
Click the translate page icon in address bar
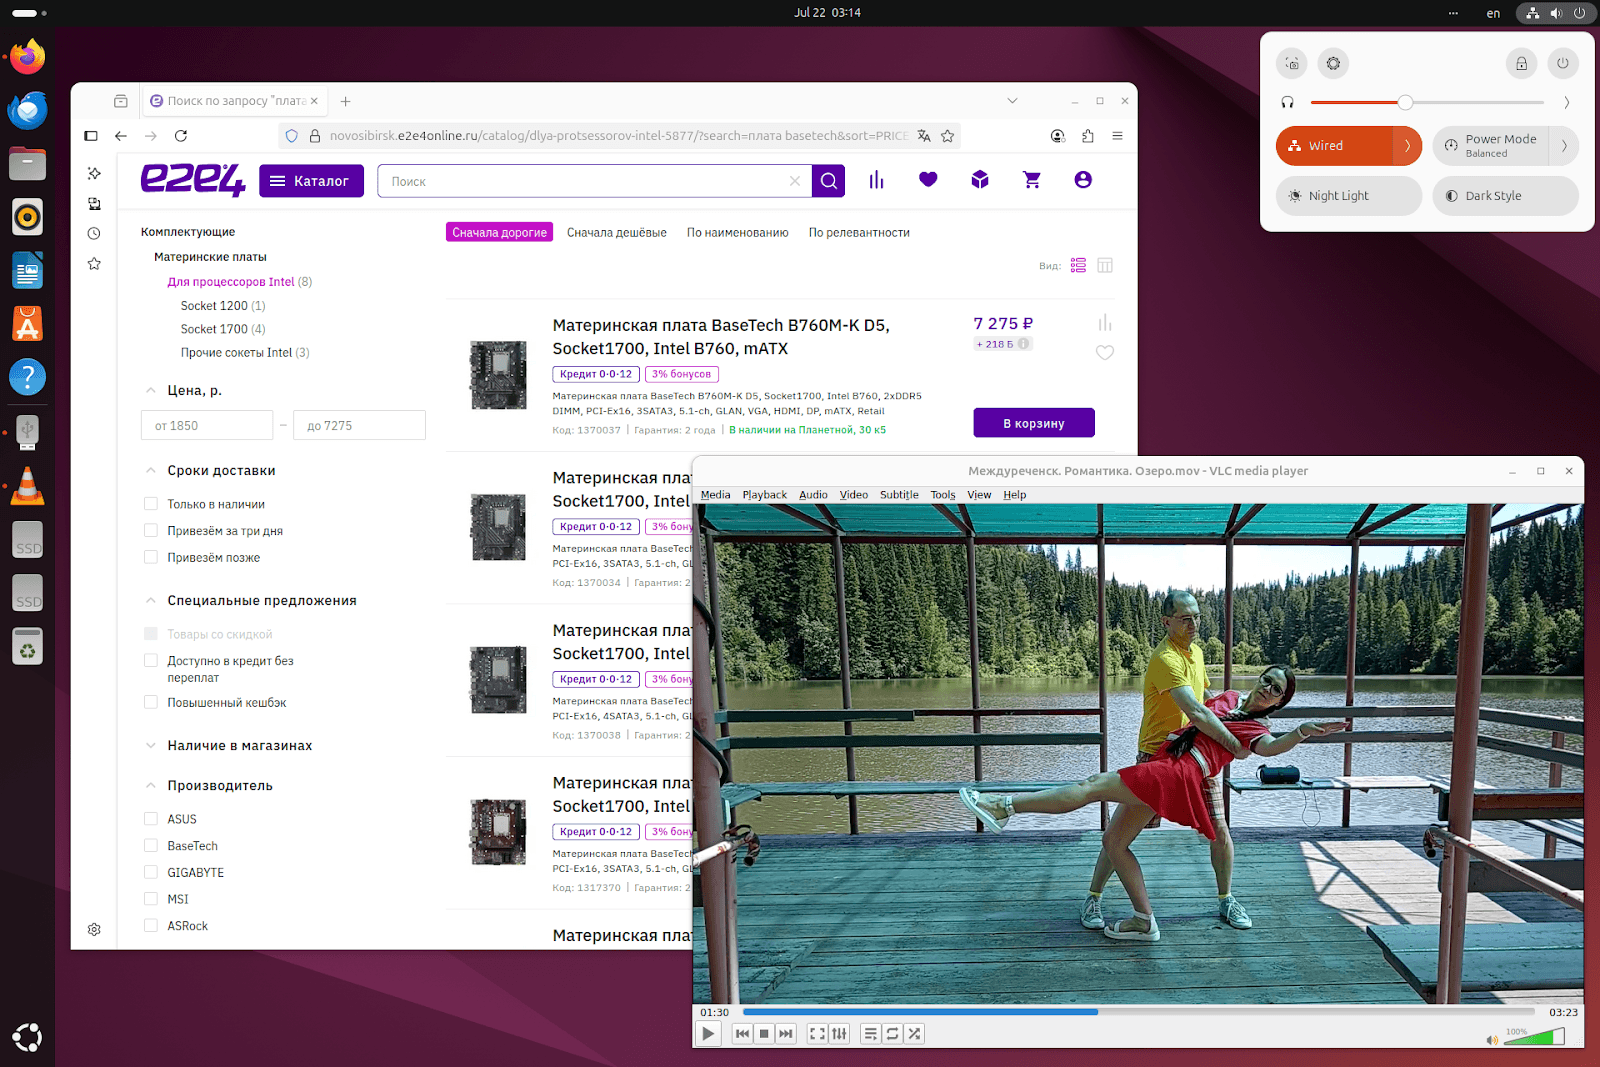click(924, 136)
